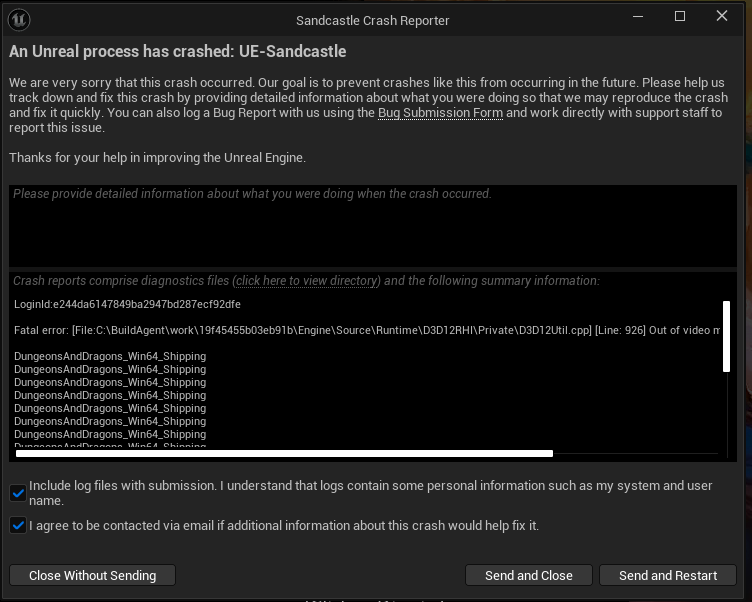Close the crash reporter with the X icon
752x602 pixels.
click(722, 16)
